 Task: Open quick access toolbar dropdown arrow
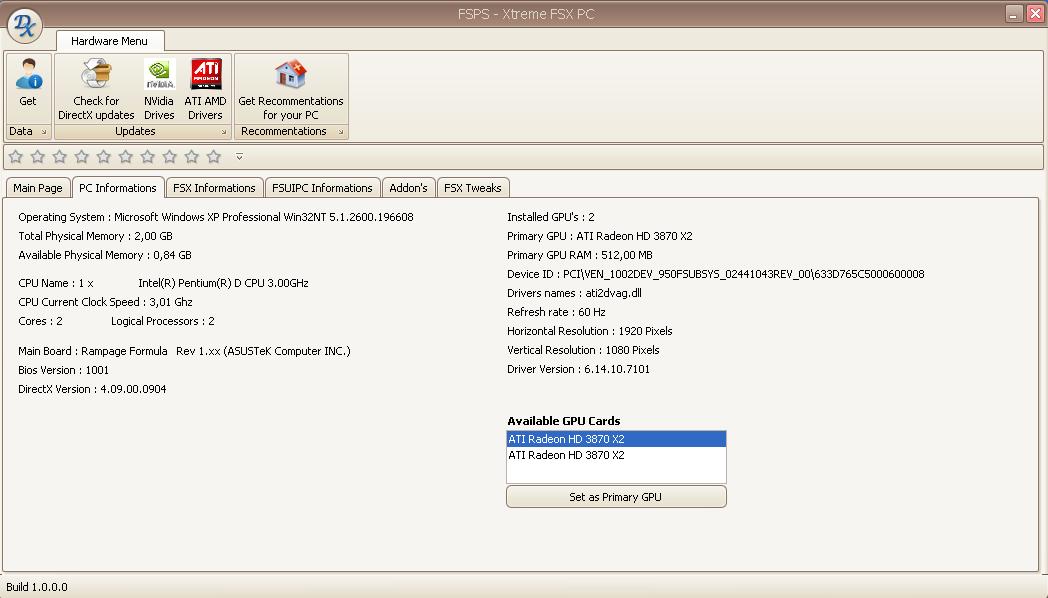(239, 156)
